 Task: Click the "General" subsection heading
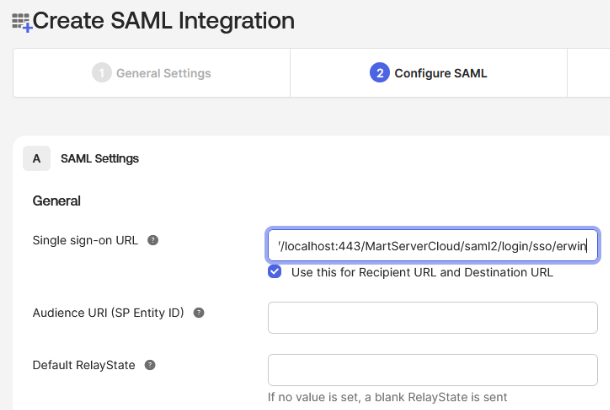(57, 201)
